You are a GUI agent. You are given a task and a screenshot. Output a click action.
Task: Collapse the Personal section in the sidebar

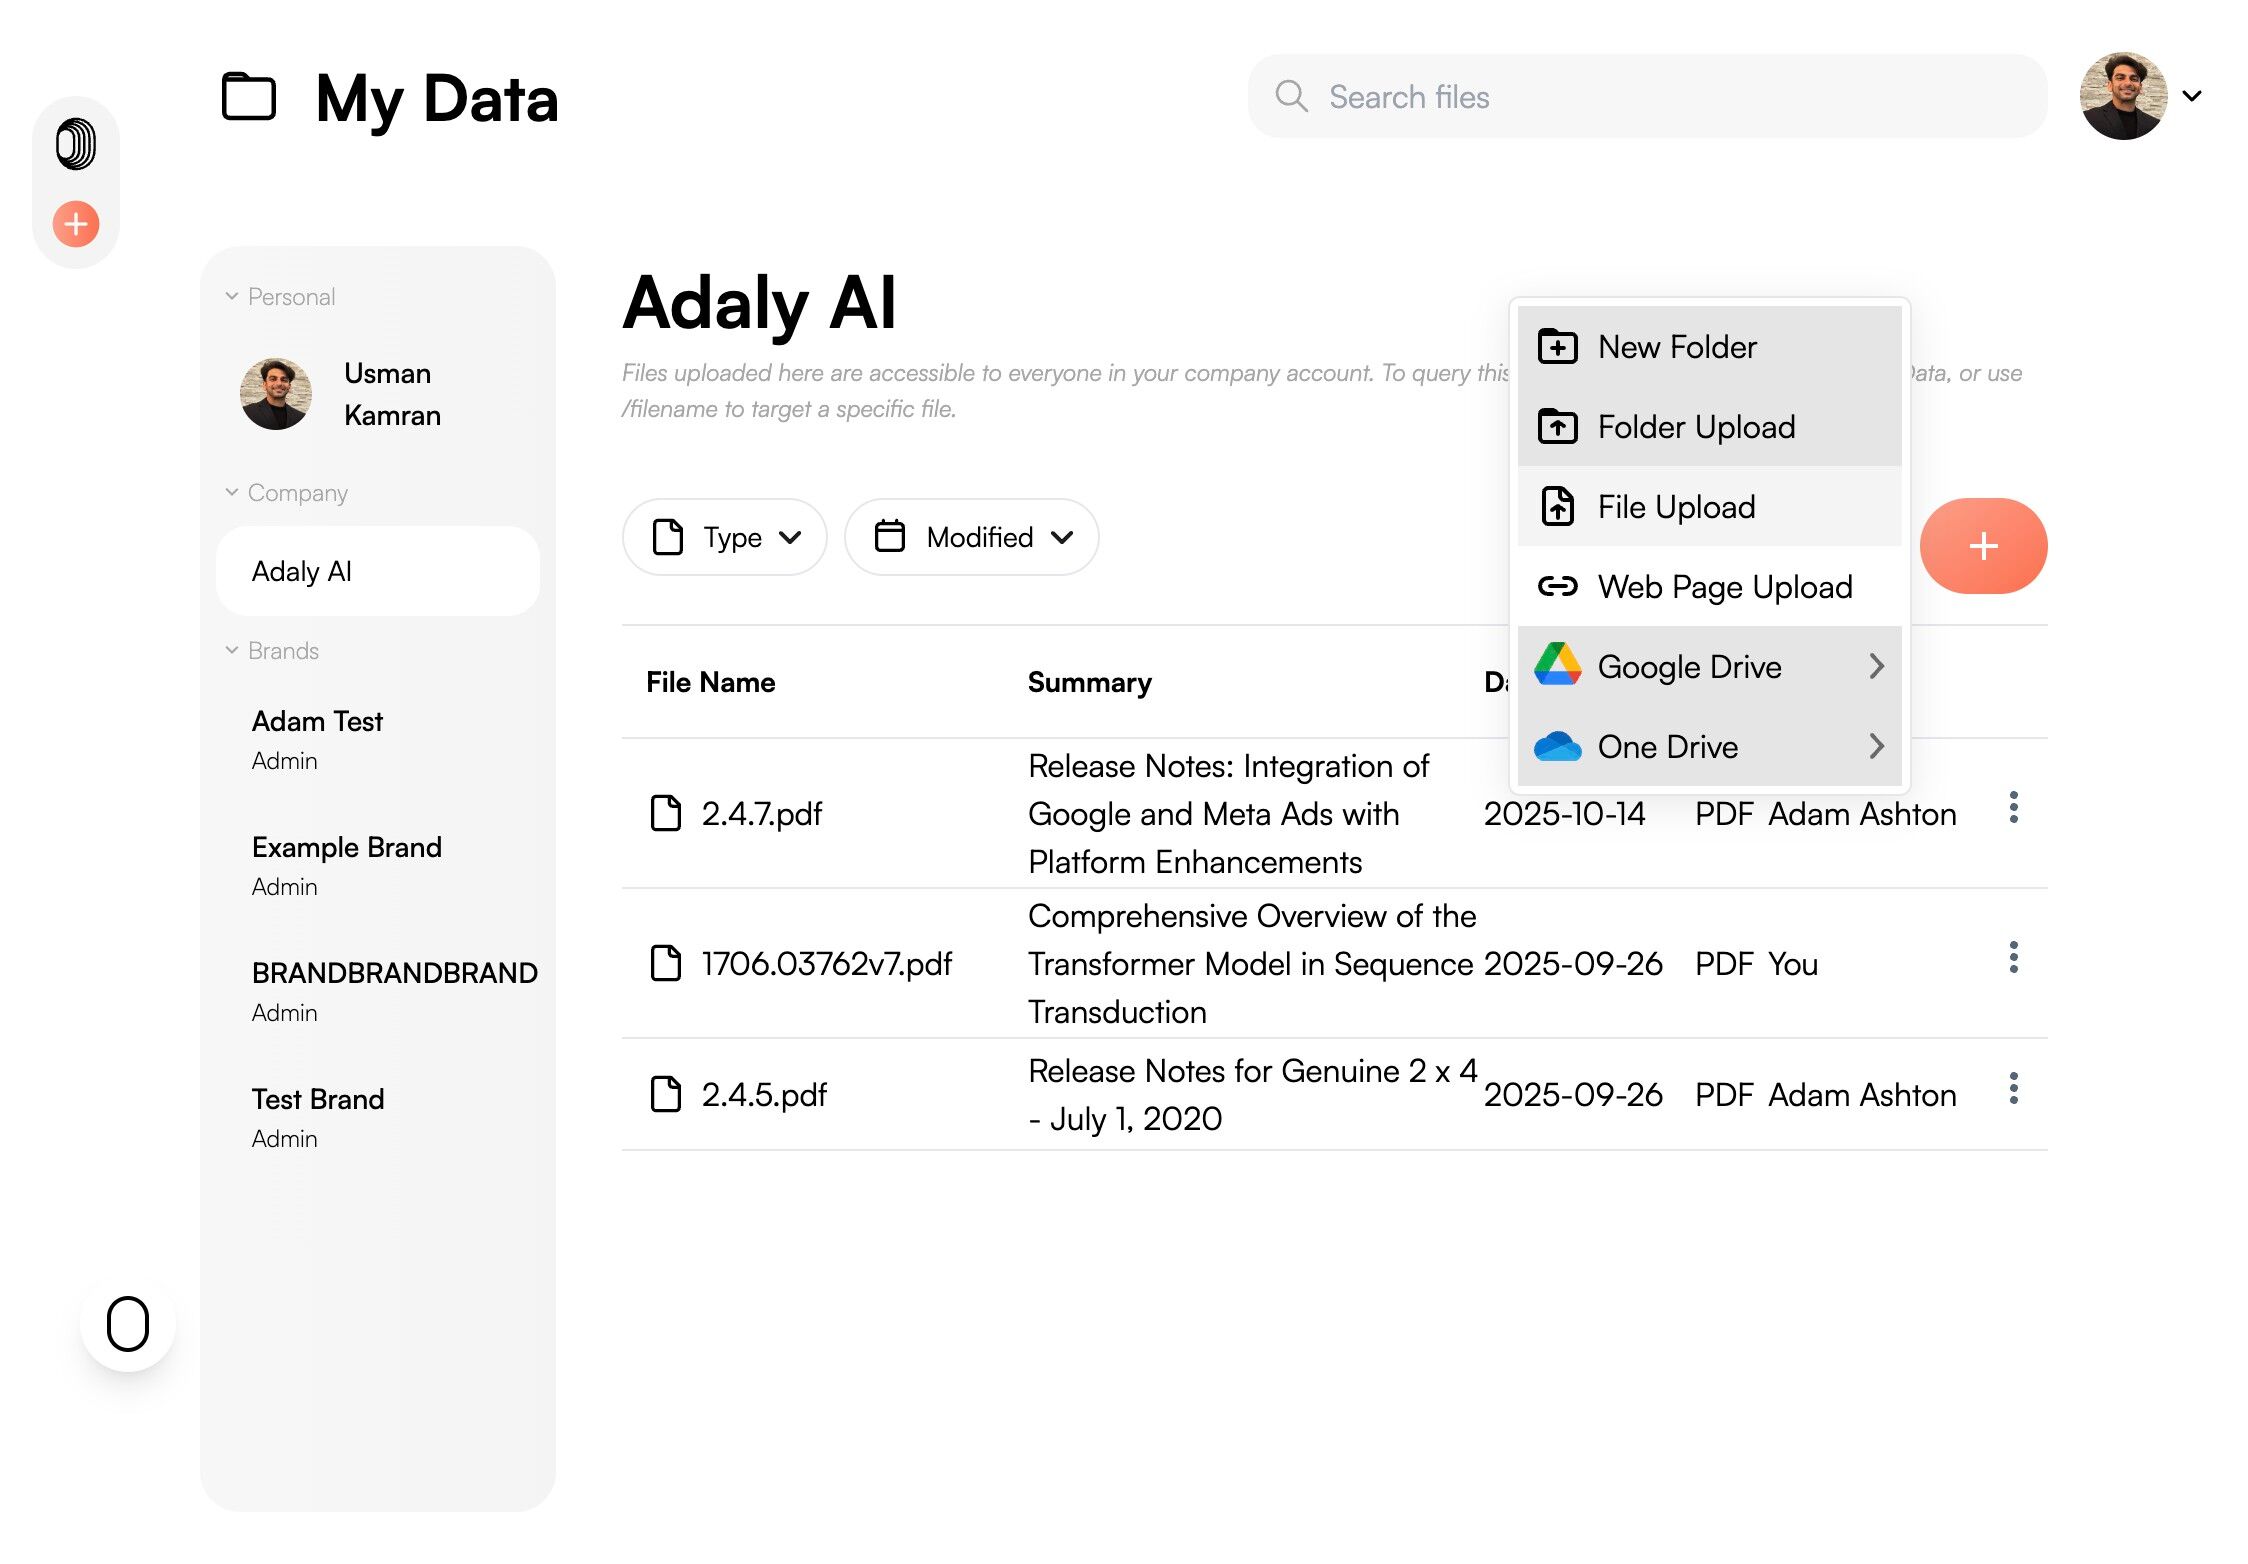pos(232,296)
